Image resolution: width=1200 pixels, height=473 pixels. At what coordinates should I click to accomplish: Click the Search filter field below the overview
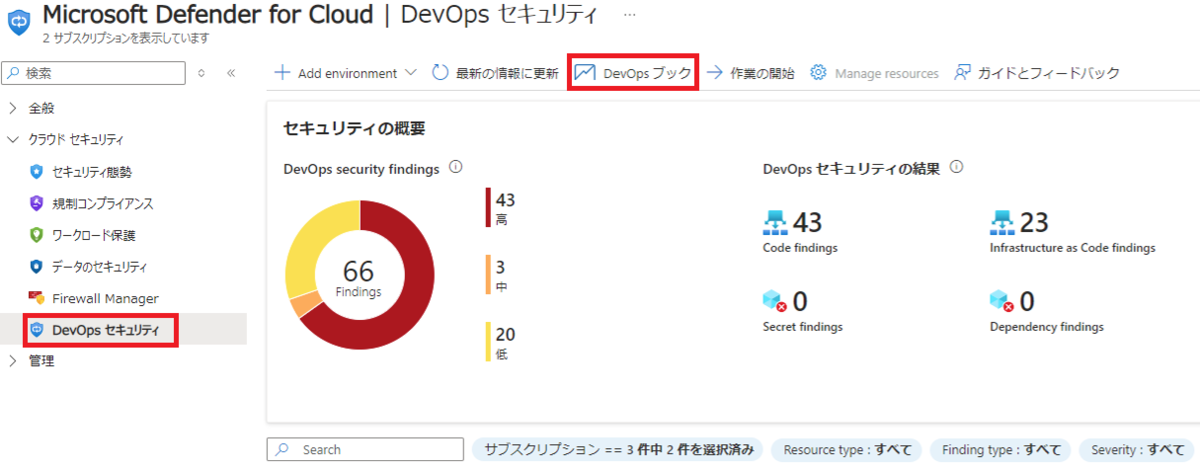click(x=366, y=450)
